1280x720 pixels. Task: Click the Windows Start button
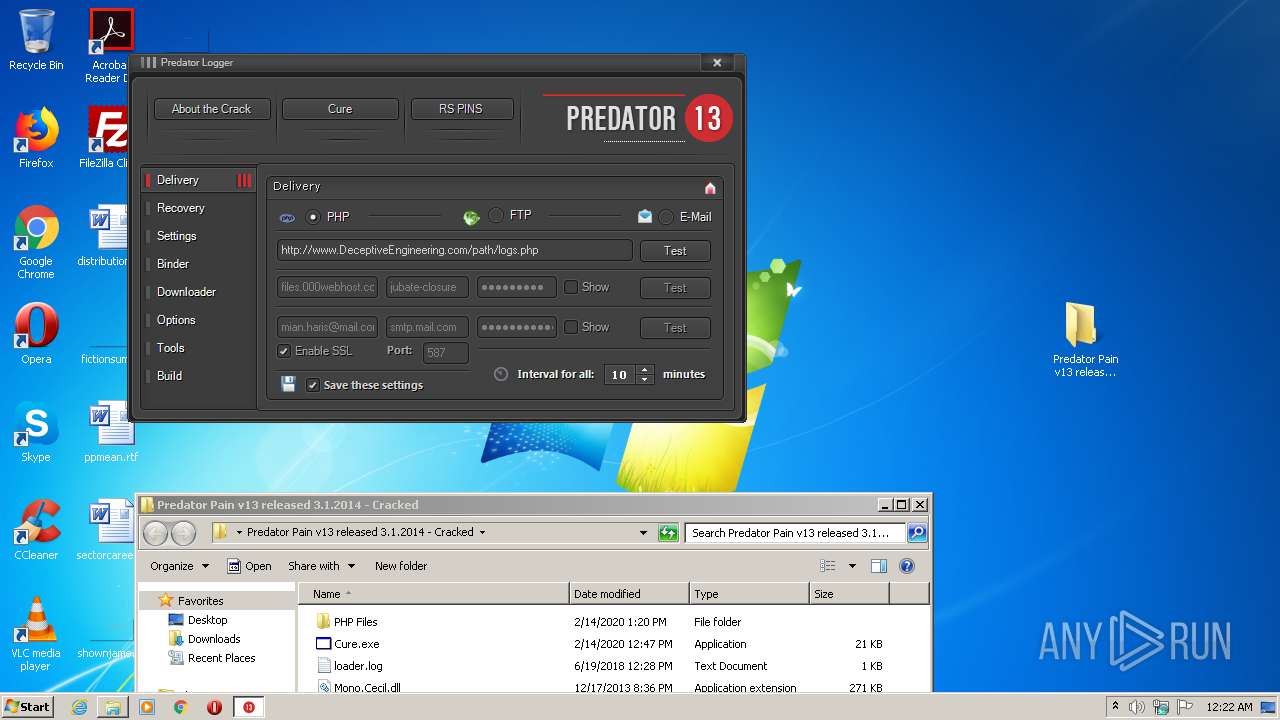28,707
